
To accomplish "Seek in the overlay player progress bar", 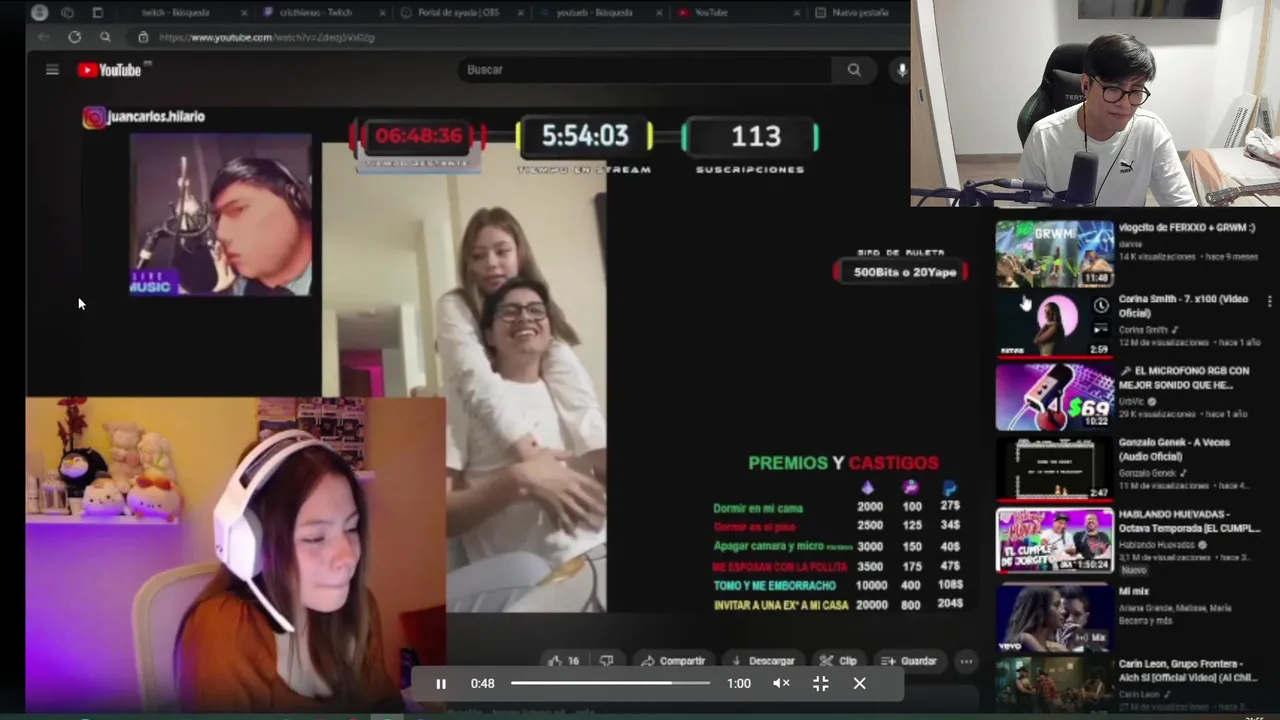I will [610, 684].
